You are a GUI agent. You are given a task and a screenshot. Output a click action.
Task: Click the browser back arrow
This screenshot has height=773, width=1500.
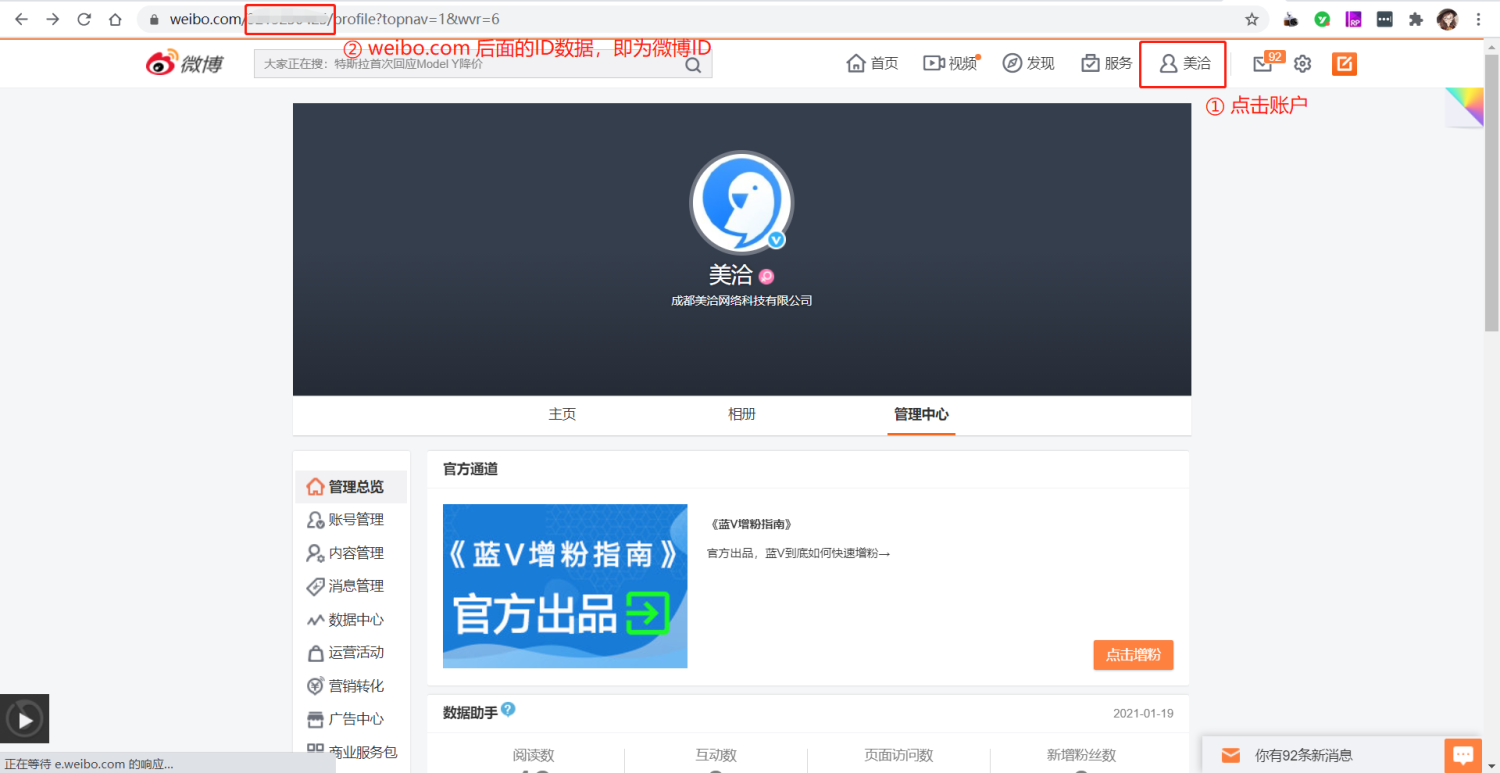[x=21, y=19]
